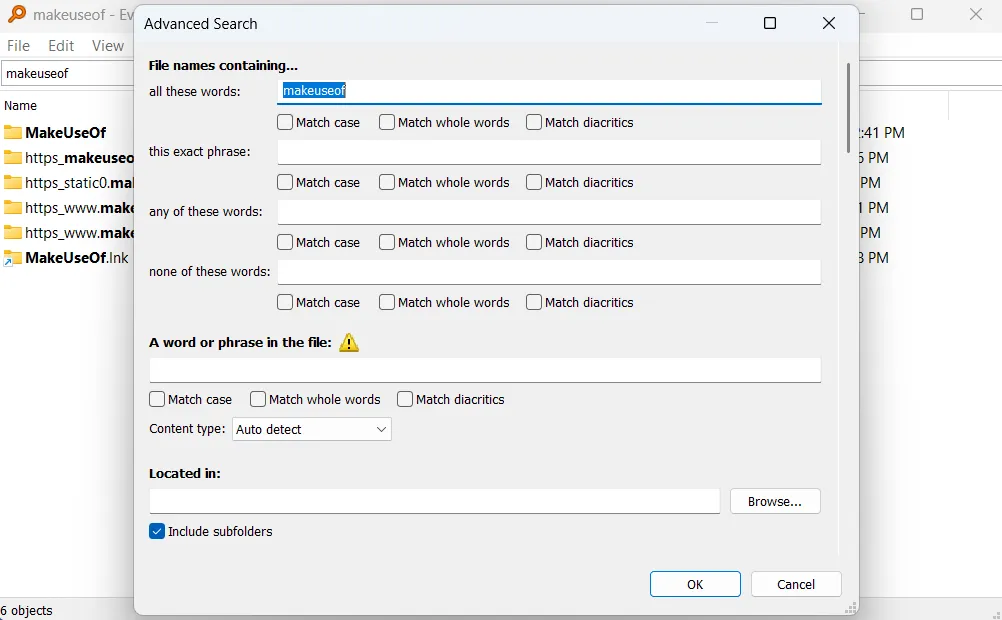Select the MakeUseOf folder icon
The image size is (1002, 620).
tap(12, 133)
